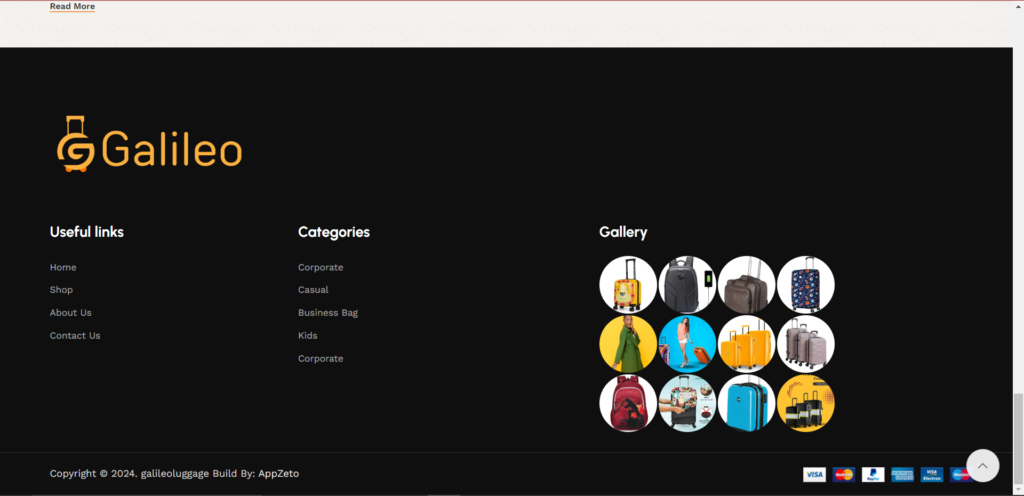
Task: Open woman in green coat gallery thumbnail
Action: tap(628, 344)
